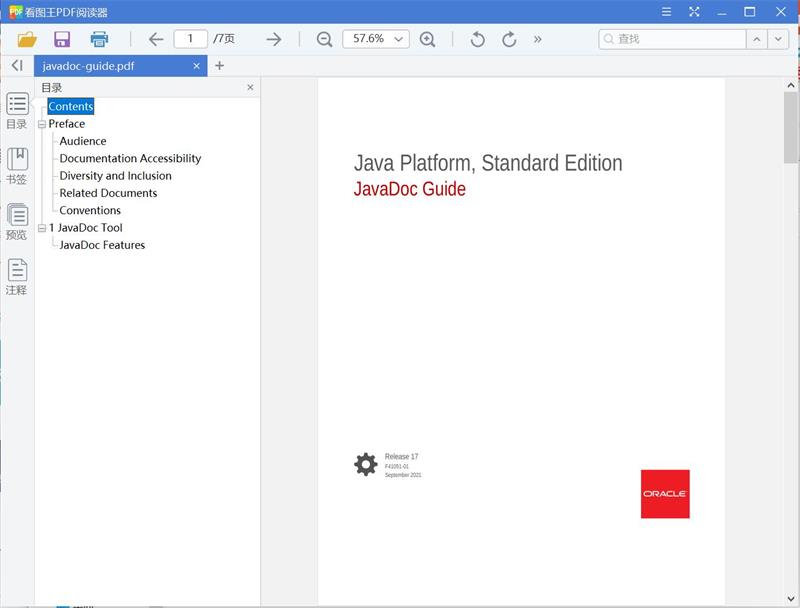Image resolution: width=800 pixels, height=608 pixels.
Task: Close the javadoc-guide.pdf tab
Action: 196,66
